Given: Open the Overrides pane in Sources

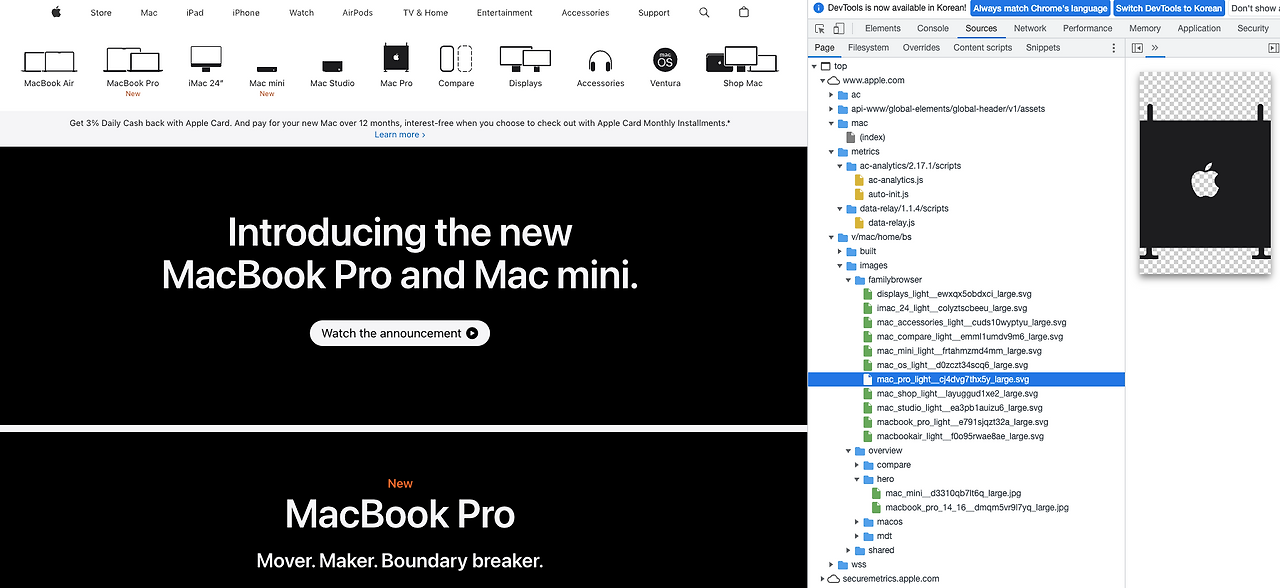Looking at the screenshot, I should click(921, 48).
